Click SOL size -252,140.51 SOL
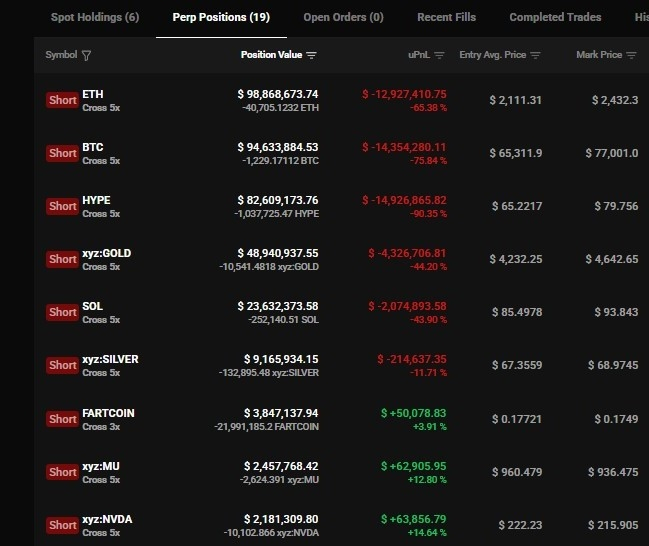The height and width of the screenshot is (546, 649). pos(284,320)
